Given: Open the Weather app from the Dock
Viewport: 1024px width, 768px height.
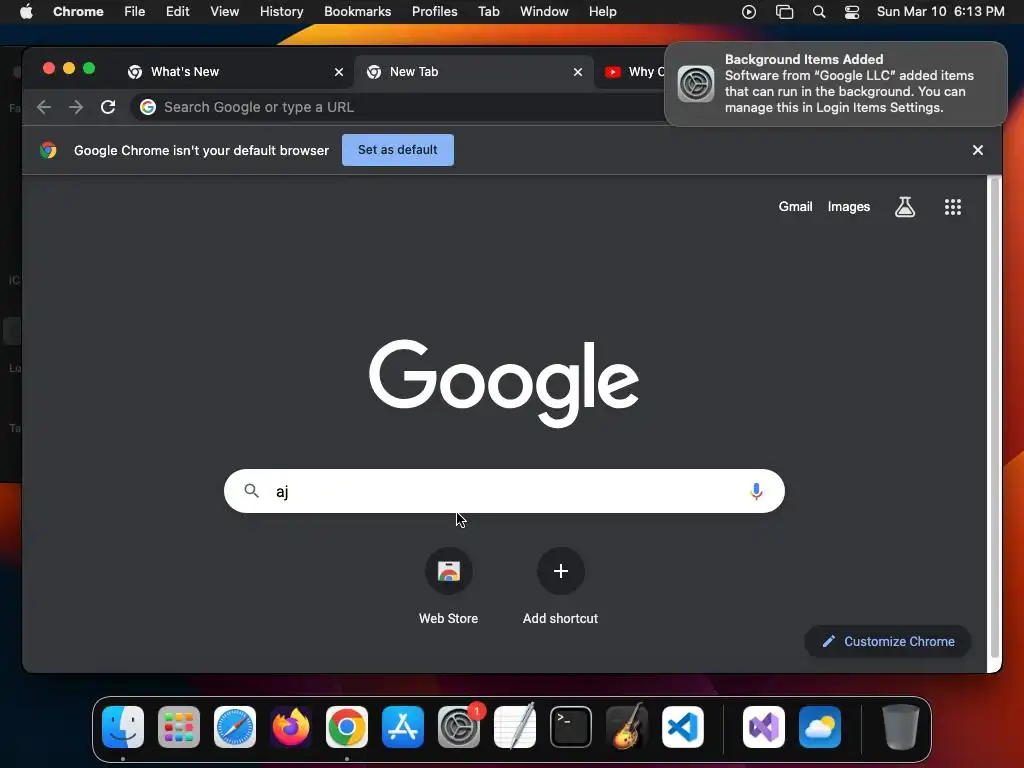Looking at the screenshot, I should click(x=820, y=727).
